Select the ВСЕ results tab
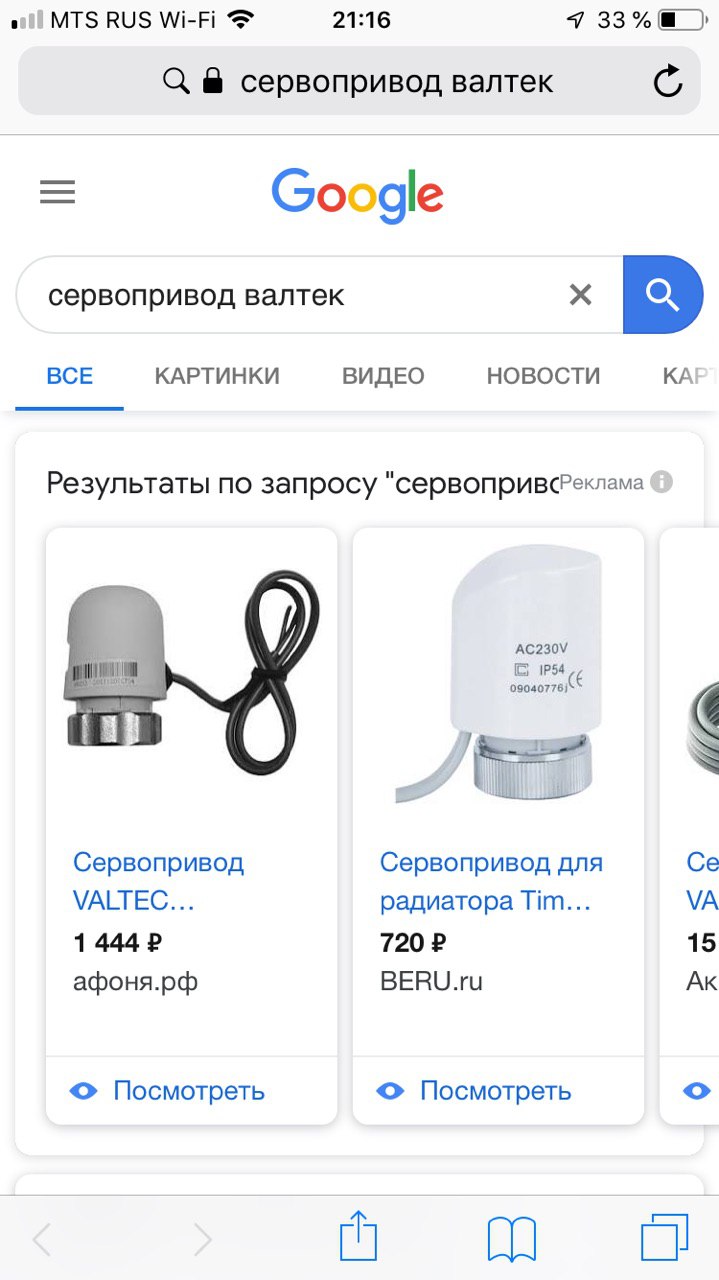 (x=70, y=376)
